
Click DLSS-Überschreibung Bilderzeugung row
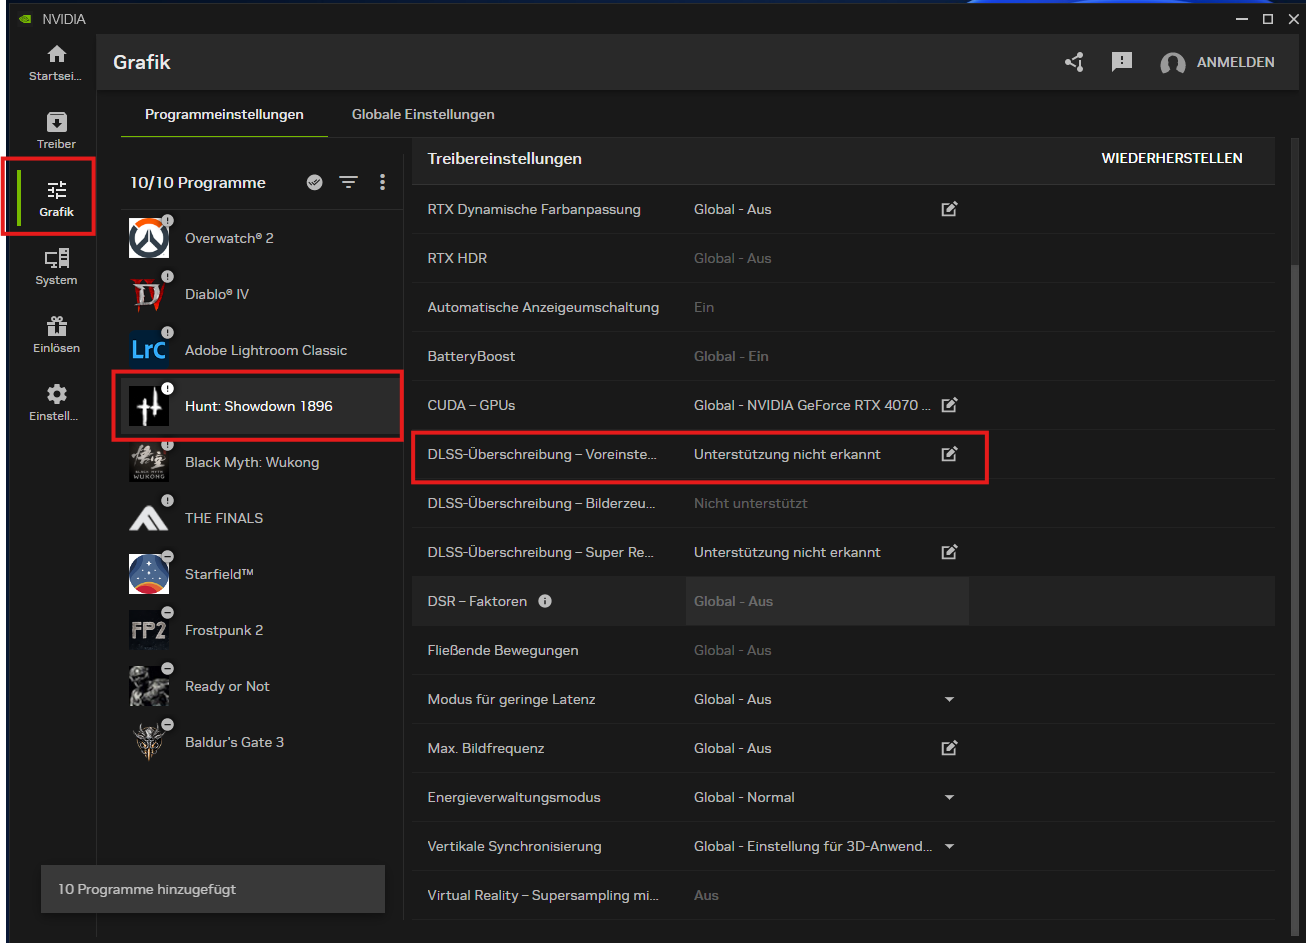point(843,503)
